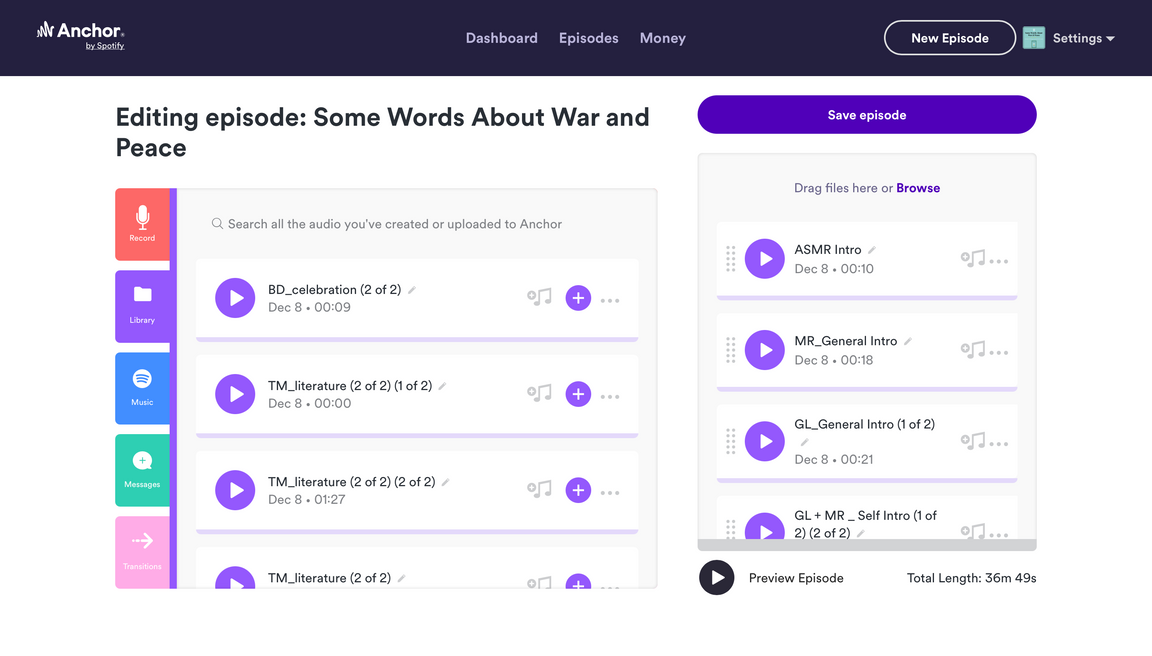Viewport: 1152px width, 656px height.
Task: Grab MR_General Intro drag handle
Action: (x=730, y=350)
